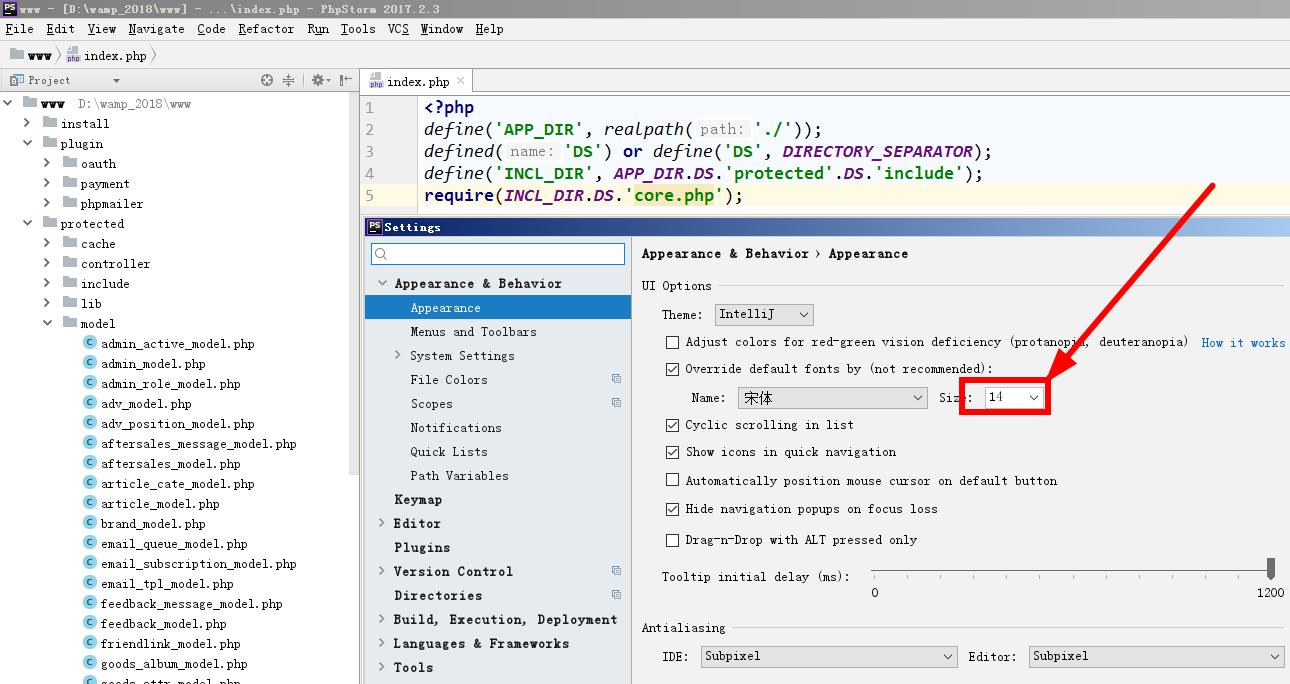Click the Tooltip initial delay slider handle

(1271, 568)
